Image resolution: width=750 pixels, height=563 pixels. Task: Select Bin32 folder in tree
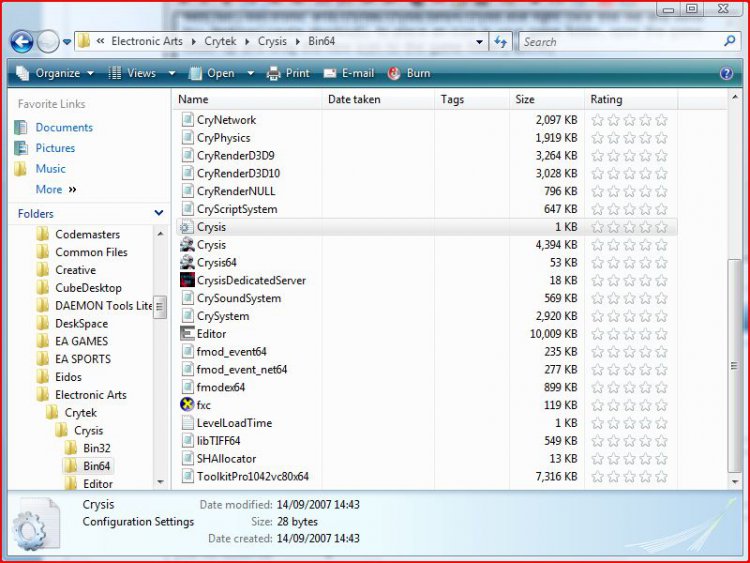point(97,448)
